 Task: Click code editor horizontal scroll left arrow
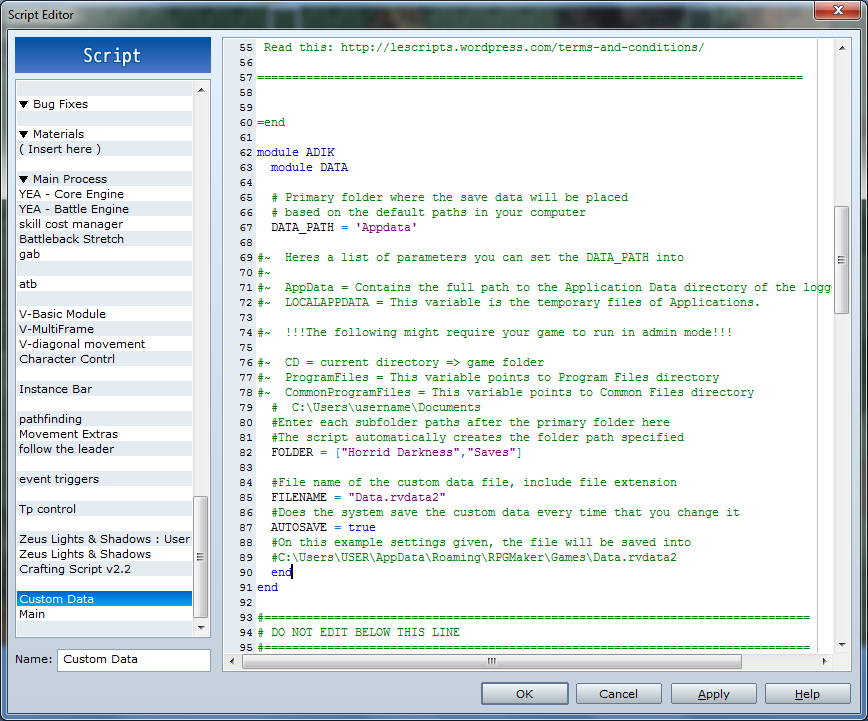(x=232, y=661)
